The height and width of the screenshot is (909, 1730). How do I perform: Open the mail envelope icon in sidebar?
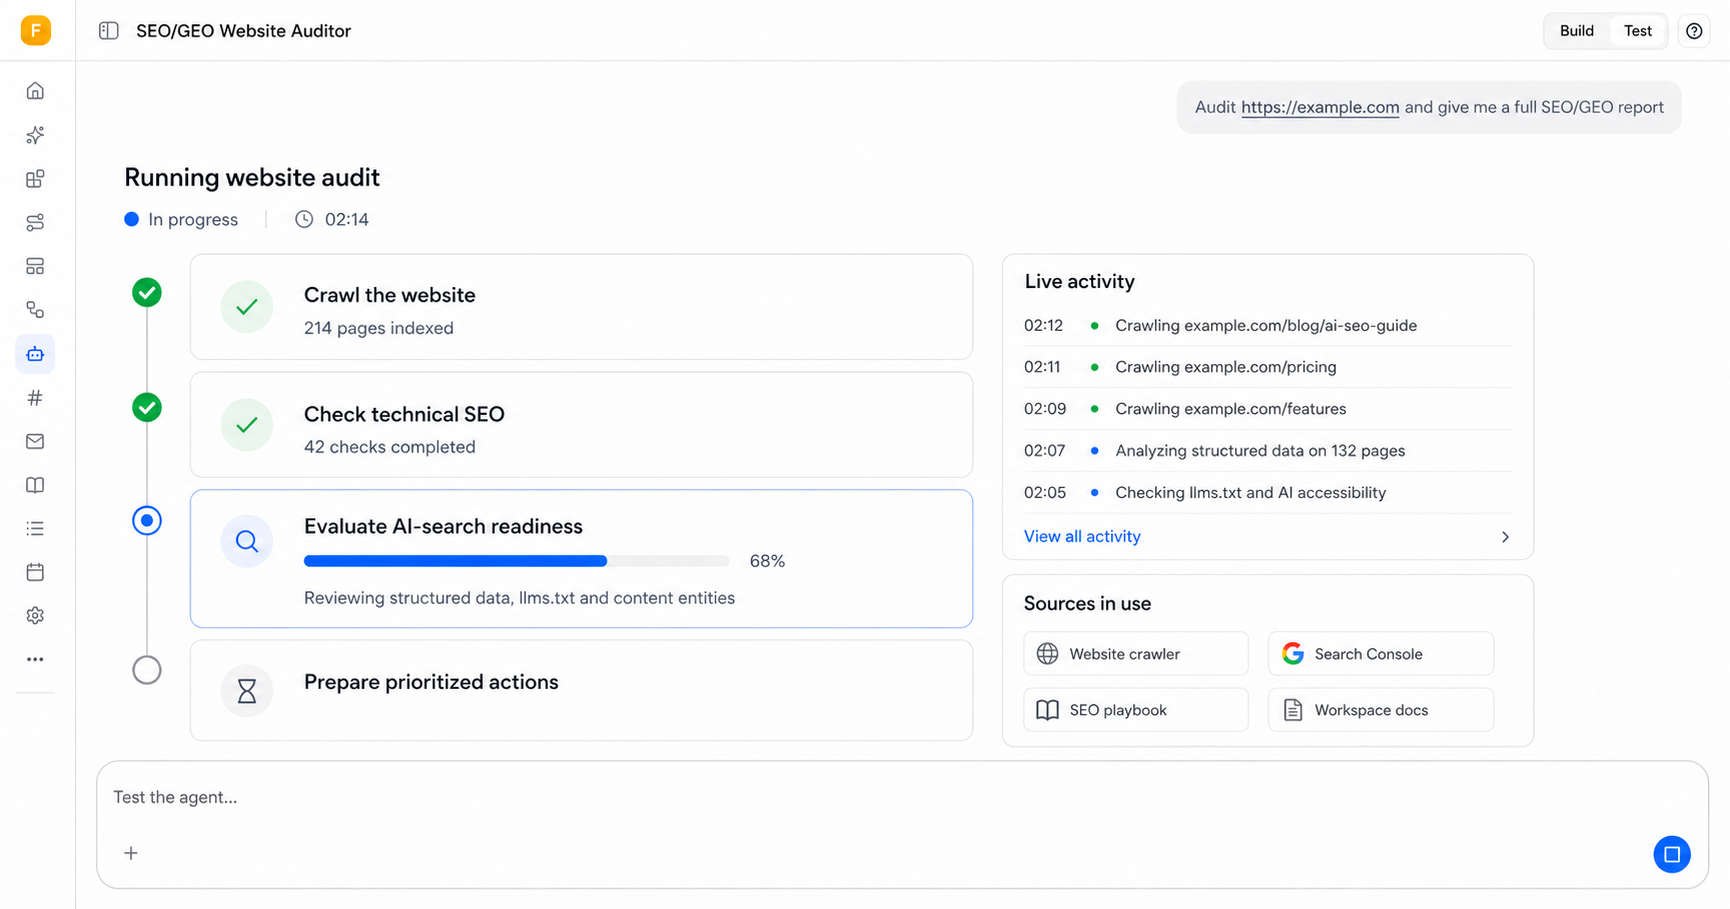(x=35, y=441)
